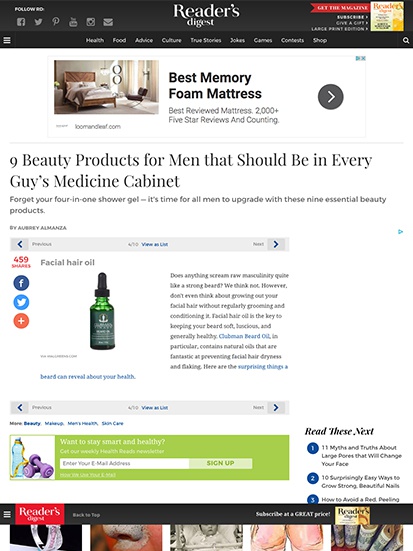Open the email envelope icon in header
This screenshot has width=413, height=551.
point(108,22)
